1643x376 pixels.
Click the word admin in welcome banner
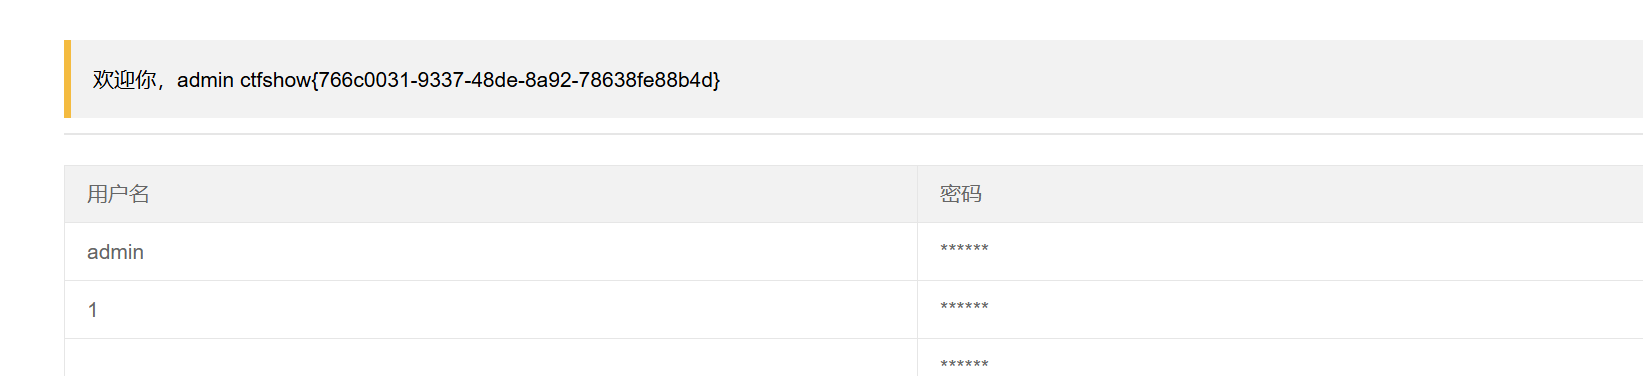205,80
